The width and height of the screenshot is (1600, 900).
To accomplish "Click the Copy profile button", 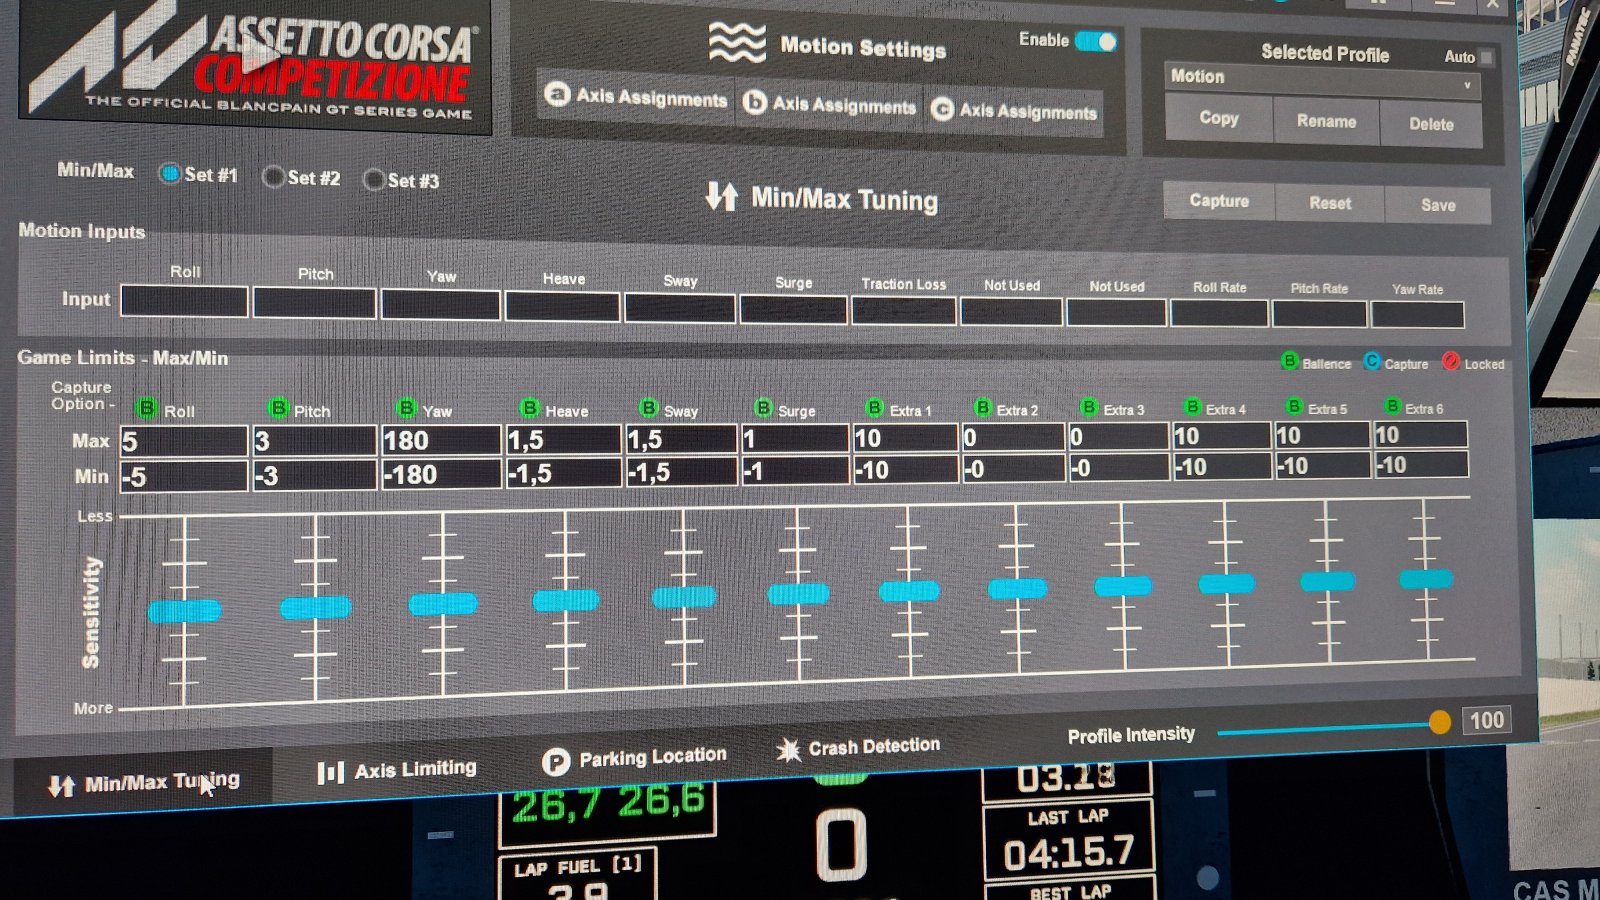I will point(1219,118).
